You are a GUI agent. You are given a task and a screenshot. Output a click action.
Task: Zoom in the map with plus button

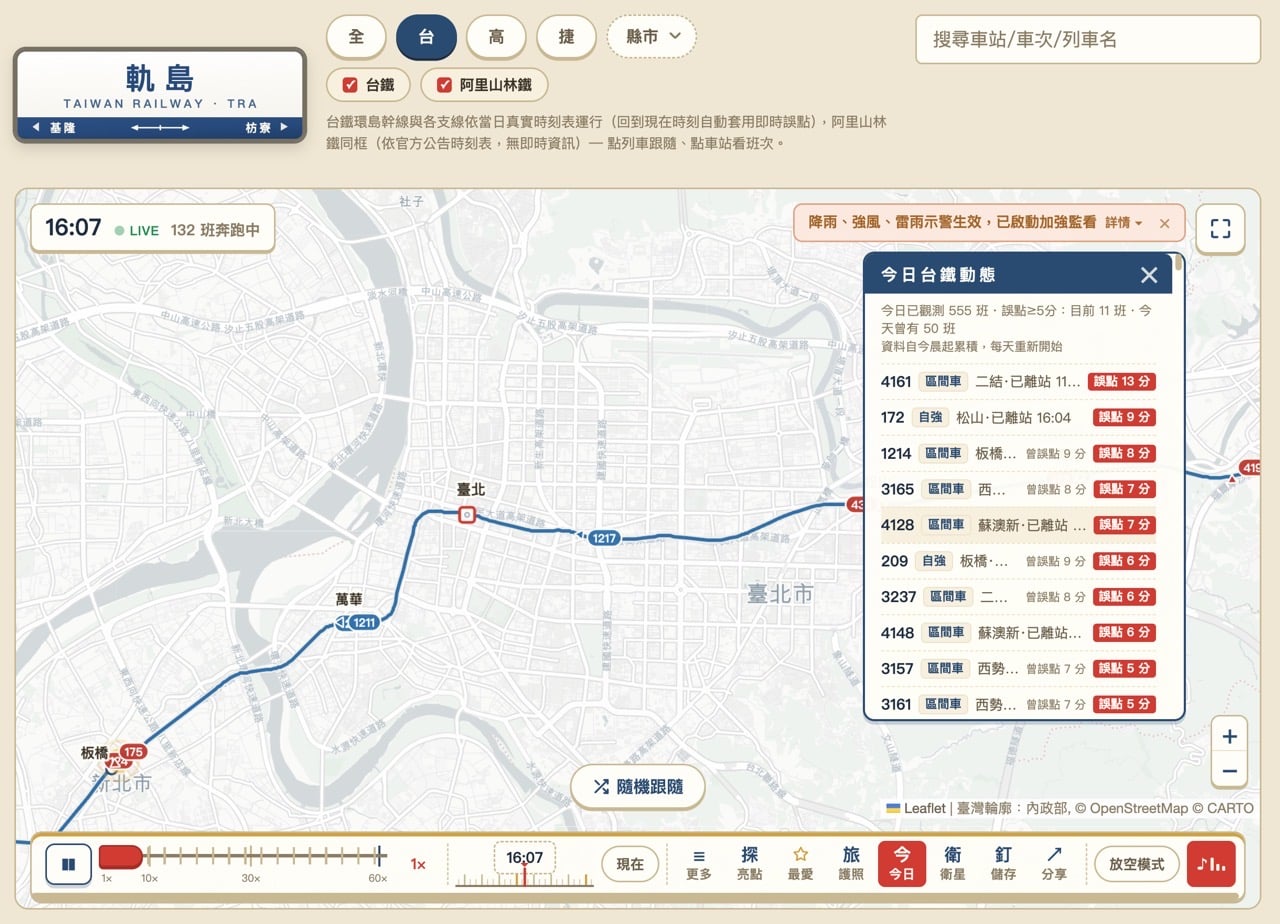click(x=1229, y=737)
